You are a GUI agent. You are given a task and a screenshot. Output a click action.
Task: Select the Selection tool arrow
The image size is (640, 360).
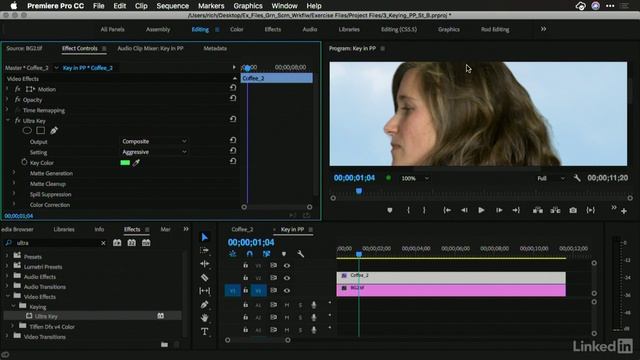(x=204, y=237)
